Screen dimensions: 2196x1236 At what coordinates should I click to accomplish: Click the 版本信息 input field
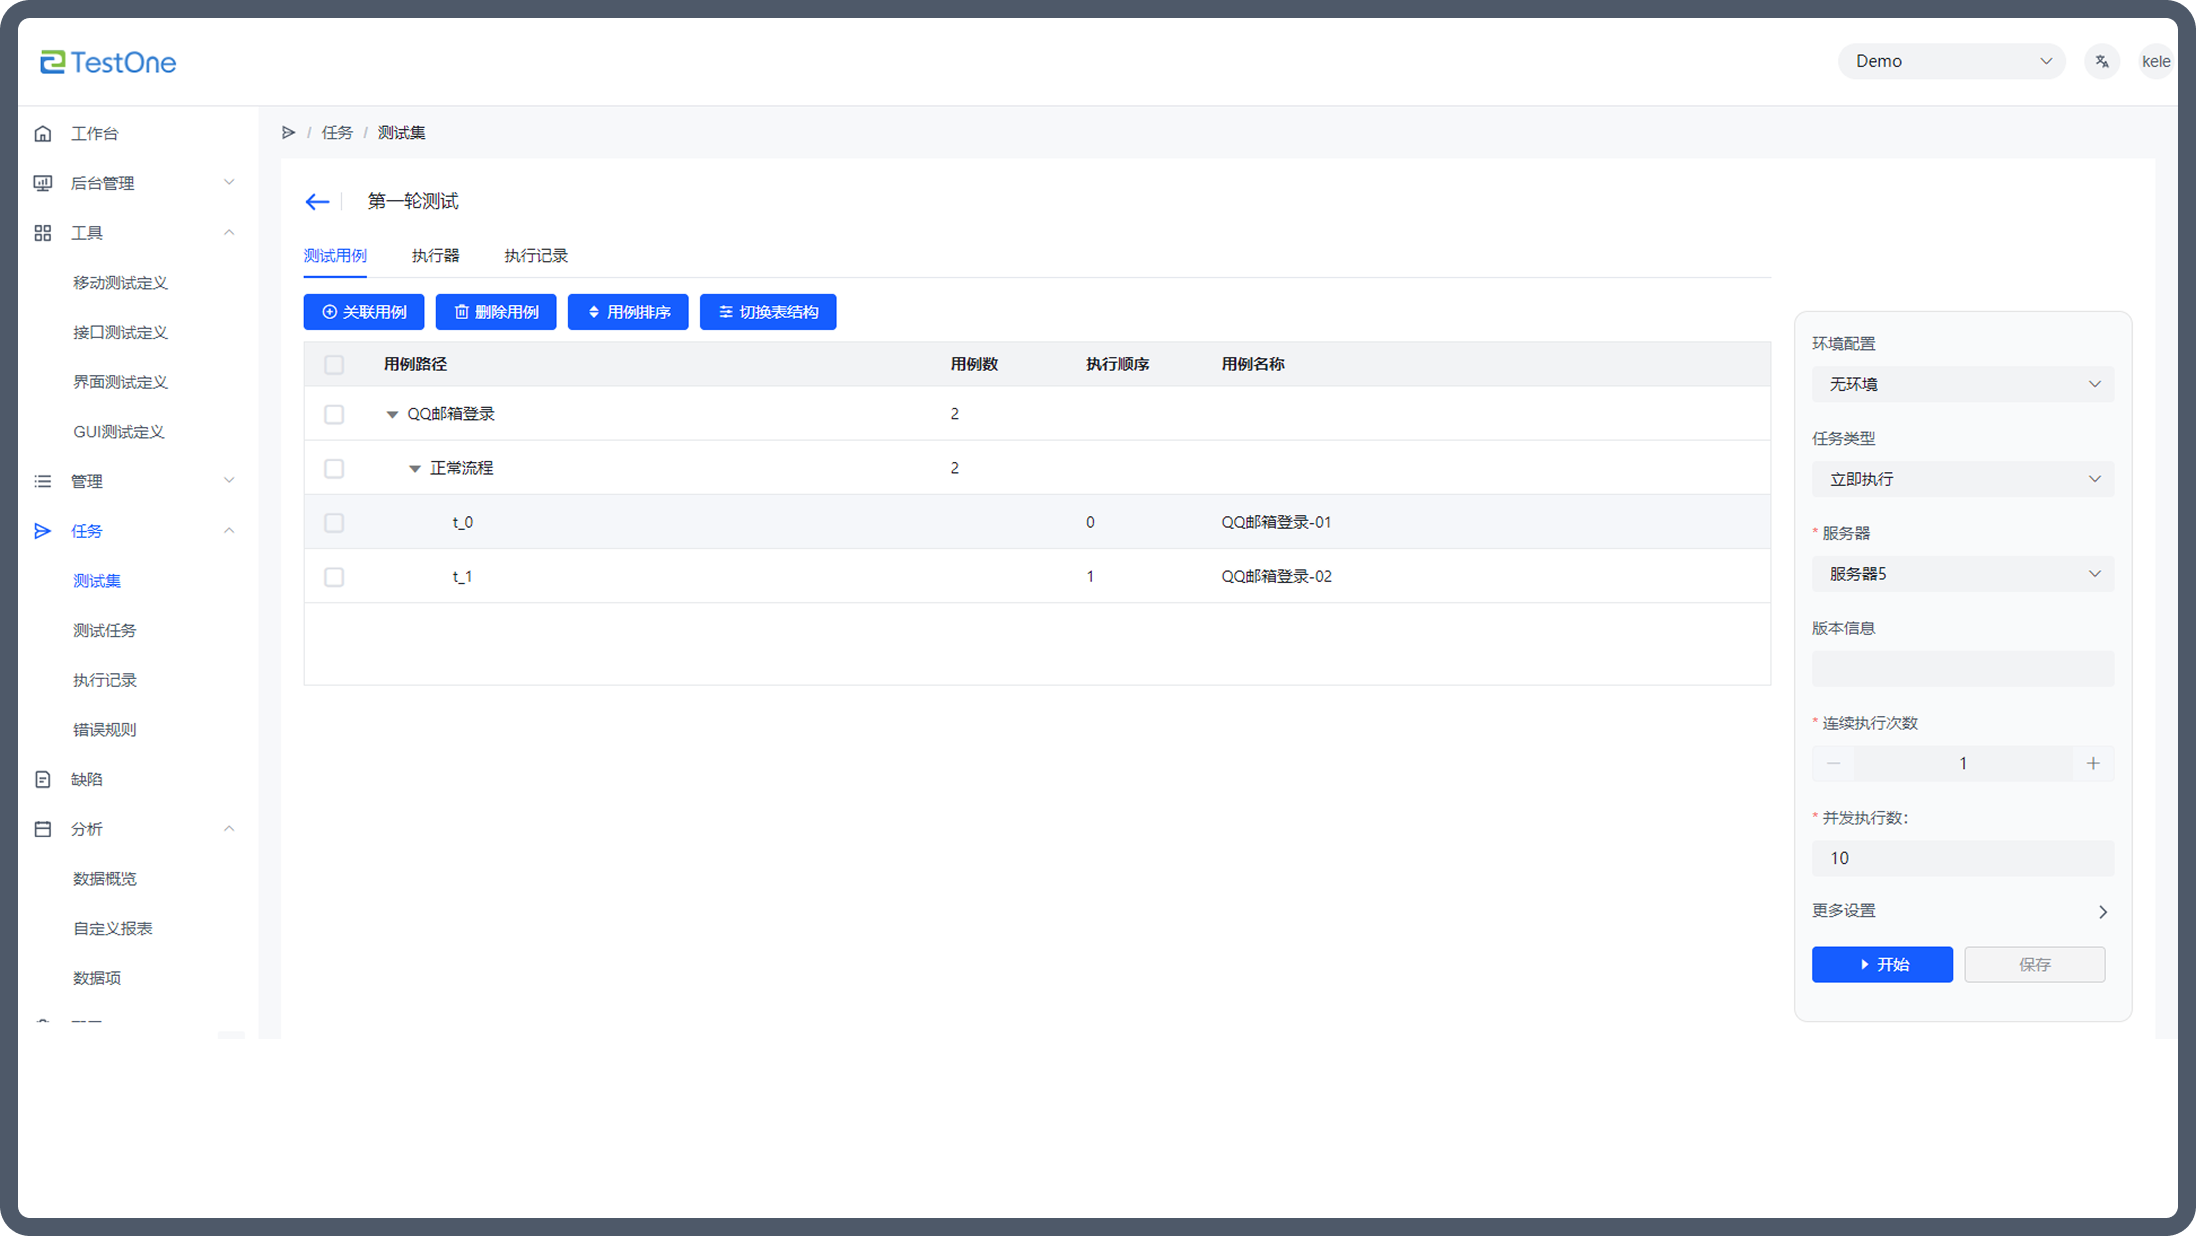click(1962, 669)
